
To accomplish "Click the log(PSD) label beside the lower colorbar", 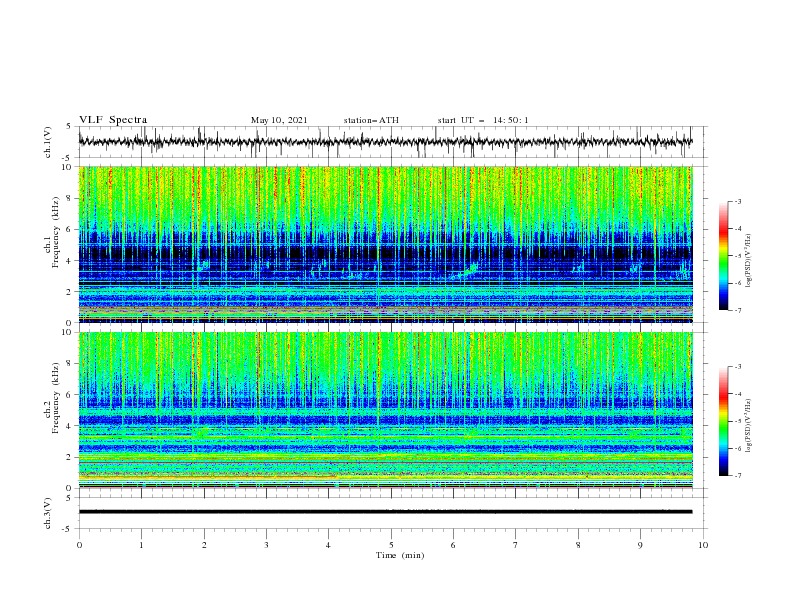I will click(748, 426).
